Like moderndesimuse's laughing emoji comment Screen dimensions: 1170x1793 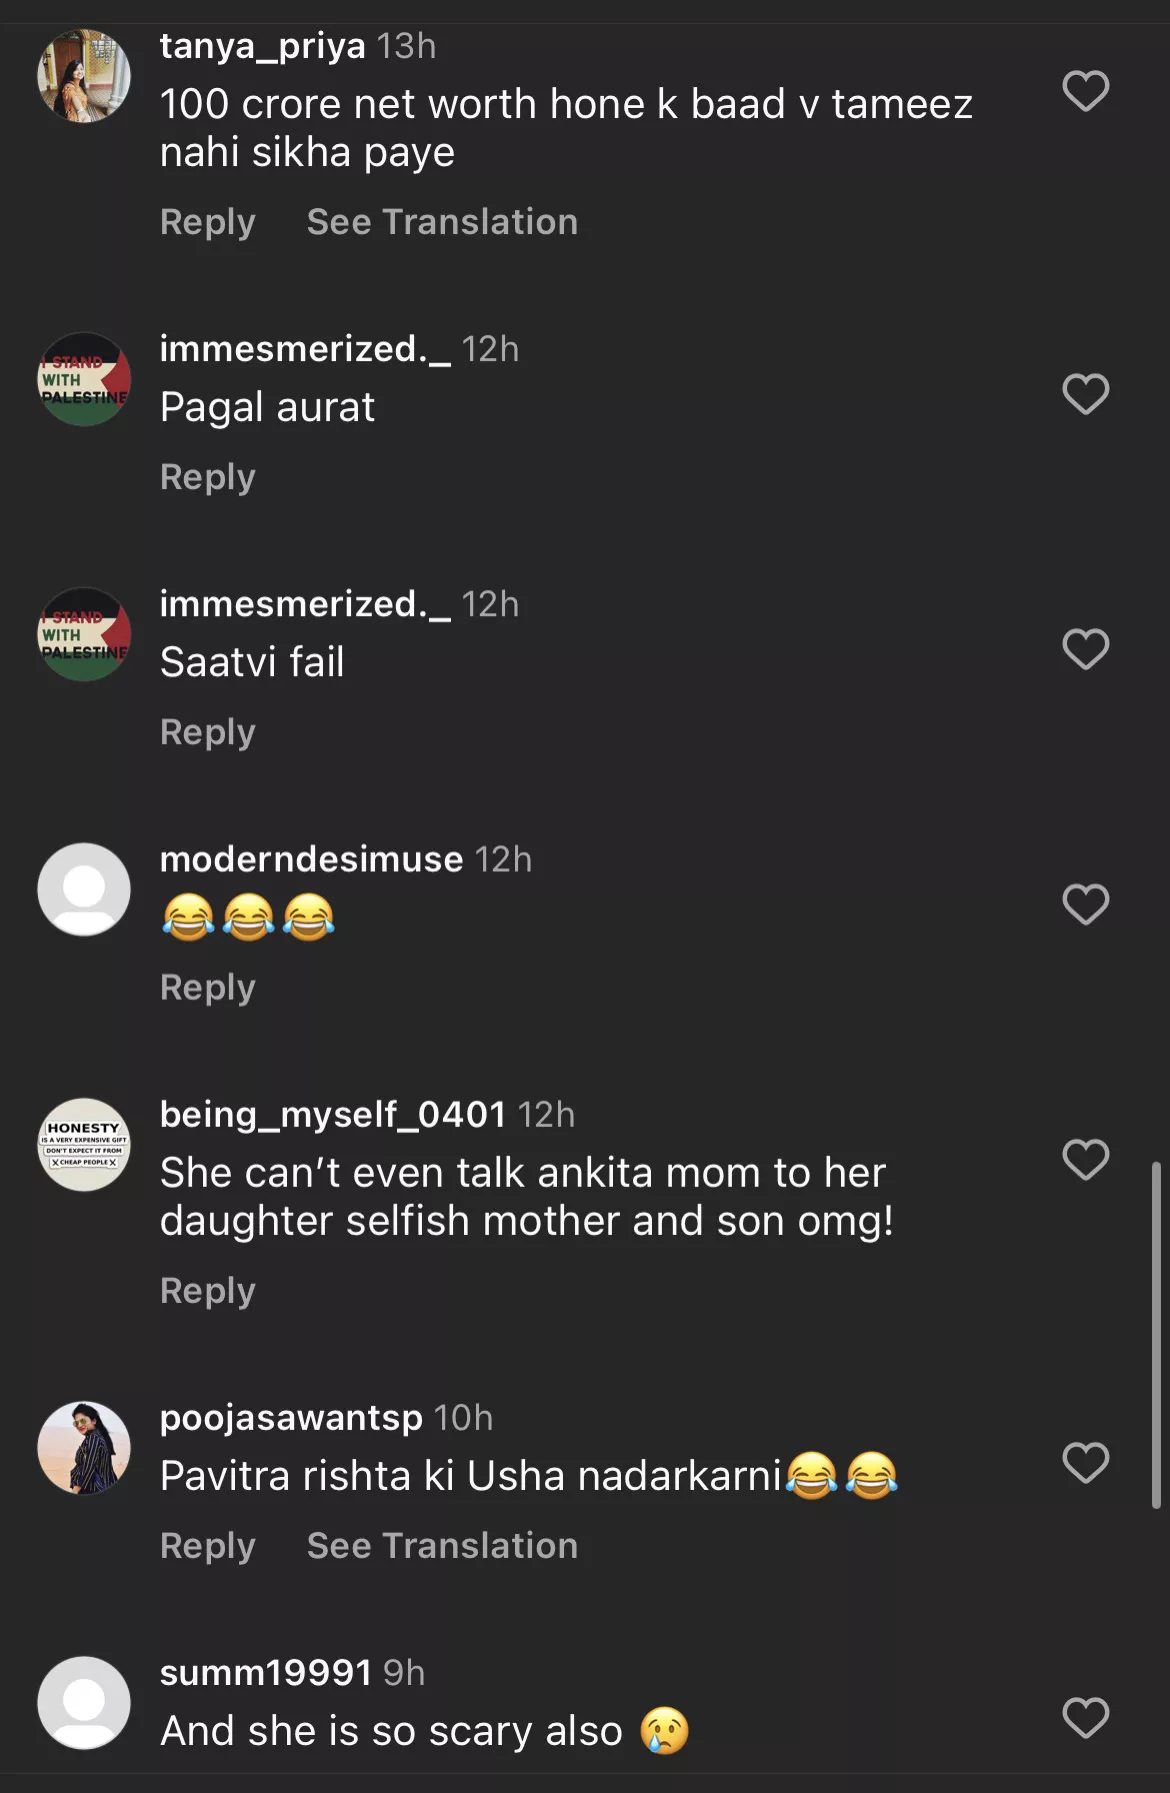click(x=1085, y=904)
